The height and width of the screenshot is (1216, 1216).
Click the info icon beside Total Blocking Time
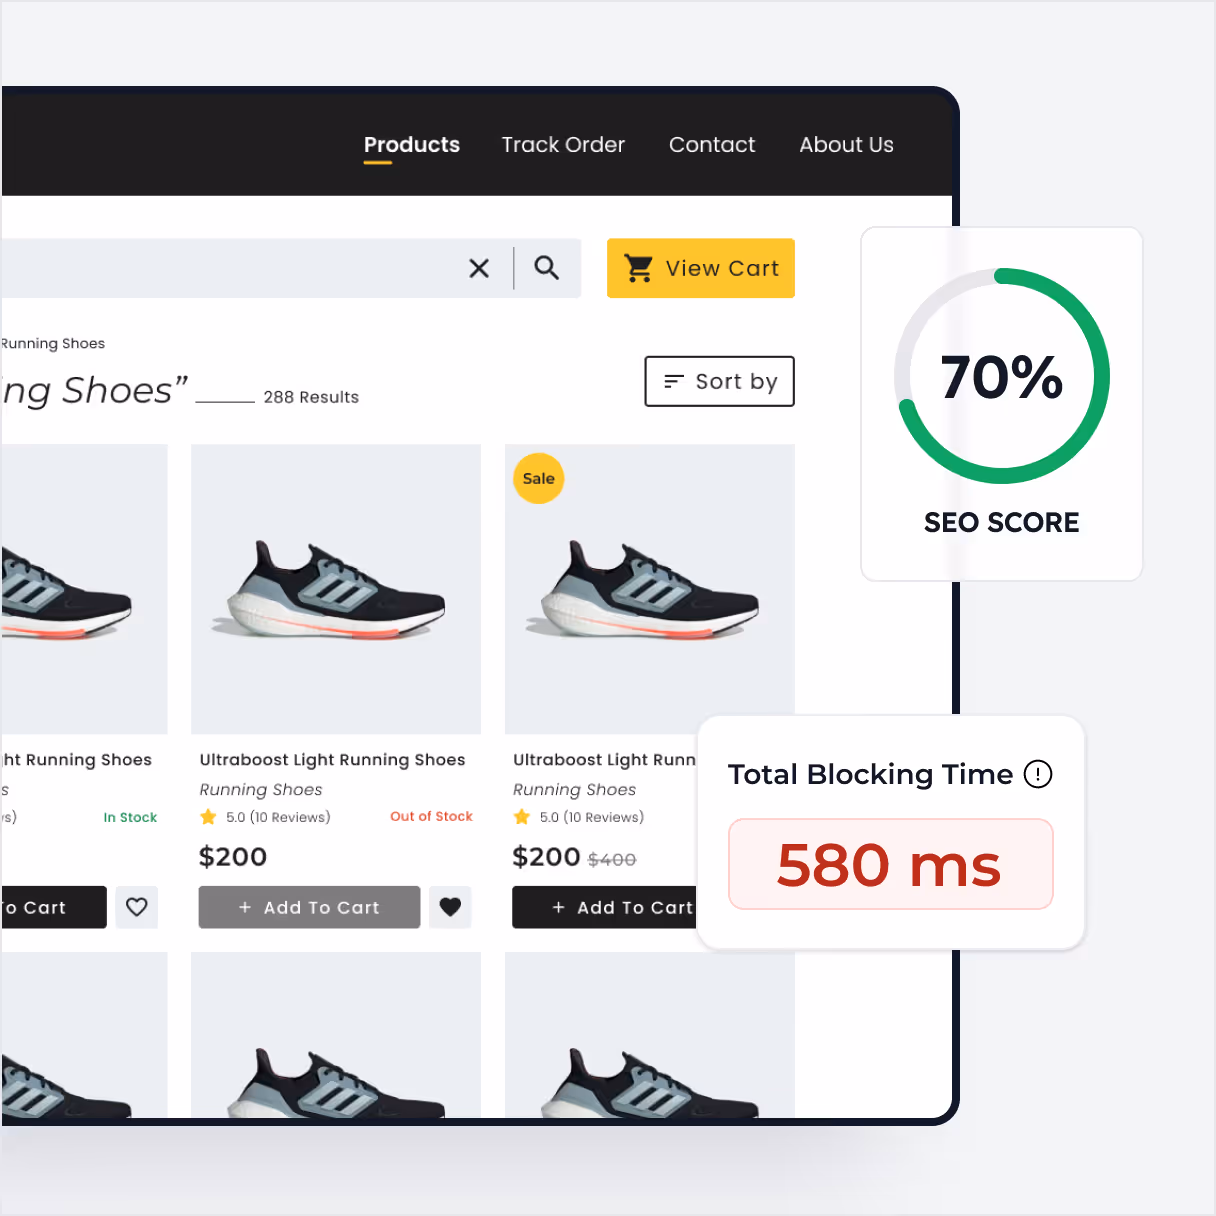click(x=1038, y=774)
